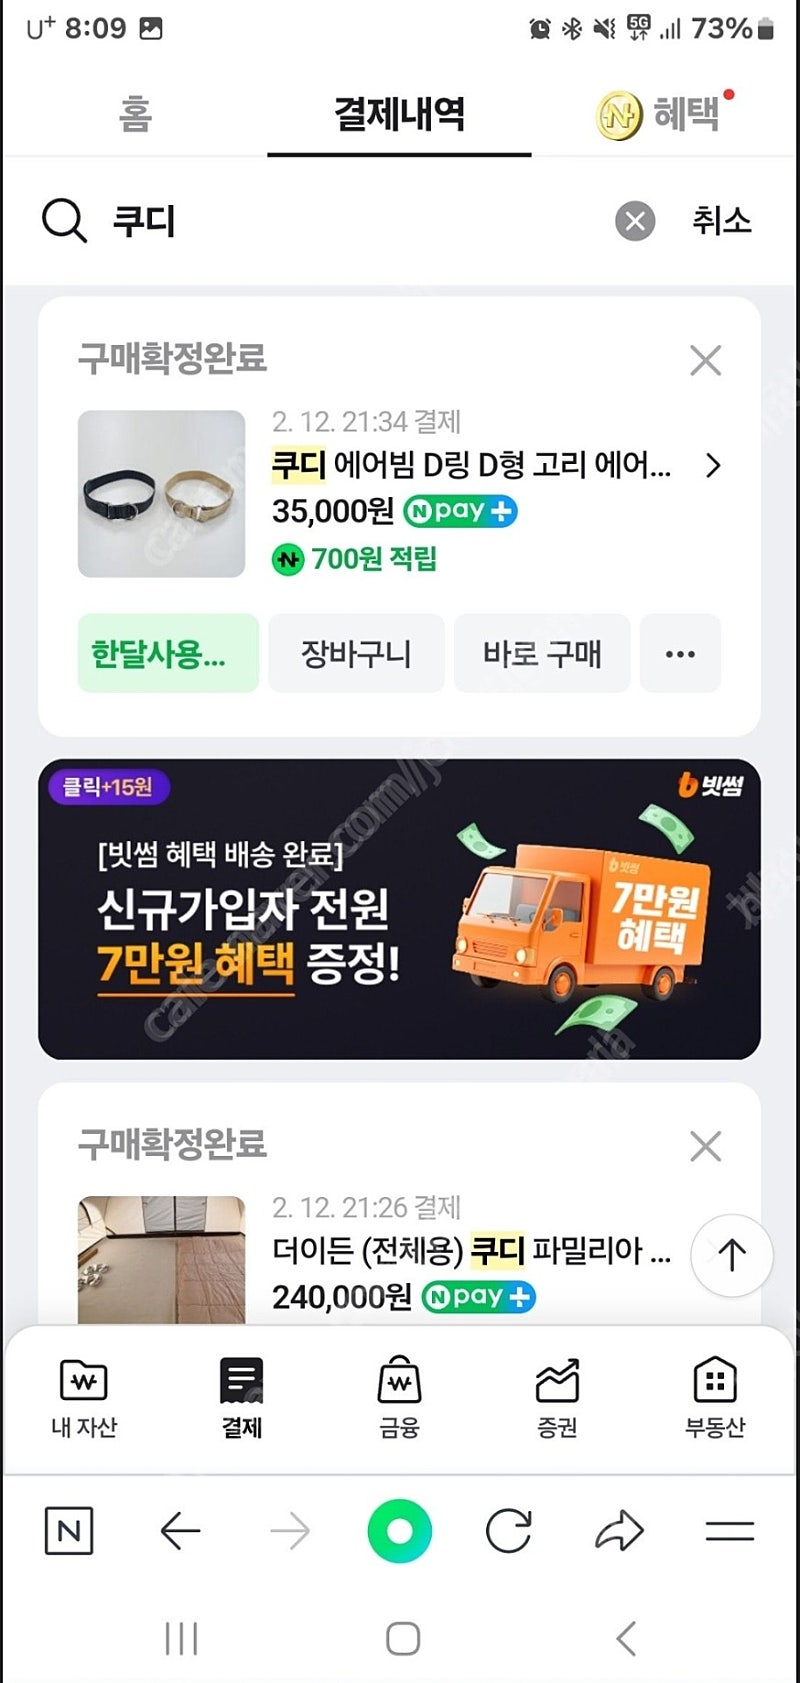Open the D-ring belt product thumbnail
800x1683 pixels.
click(161, 494)
